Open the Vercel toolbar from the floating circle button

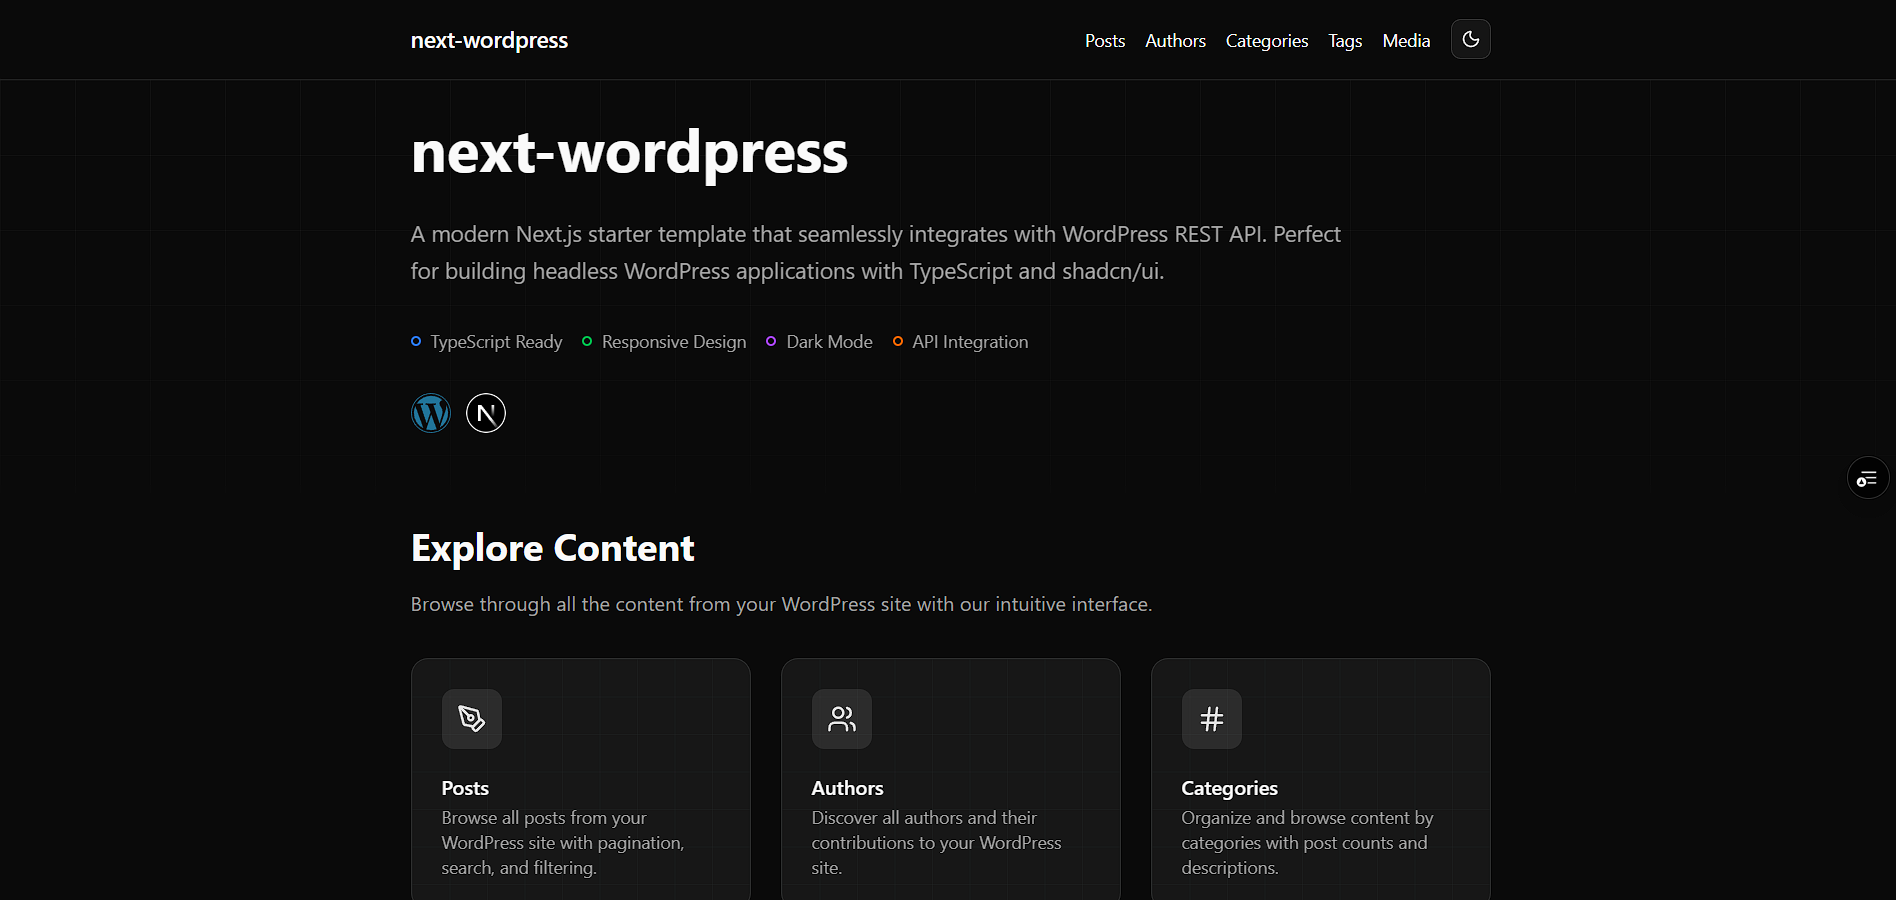click(x=1867, y=477)
